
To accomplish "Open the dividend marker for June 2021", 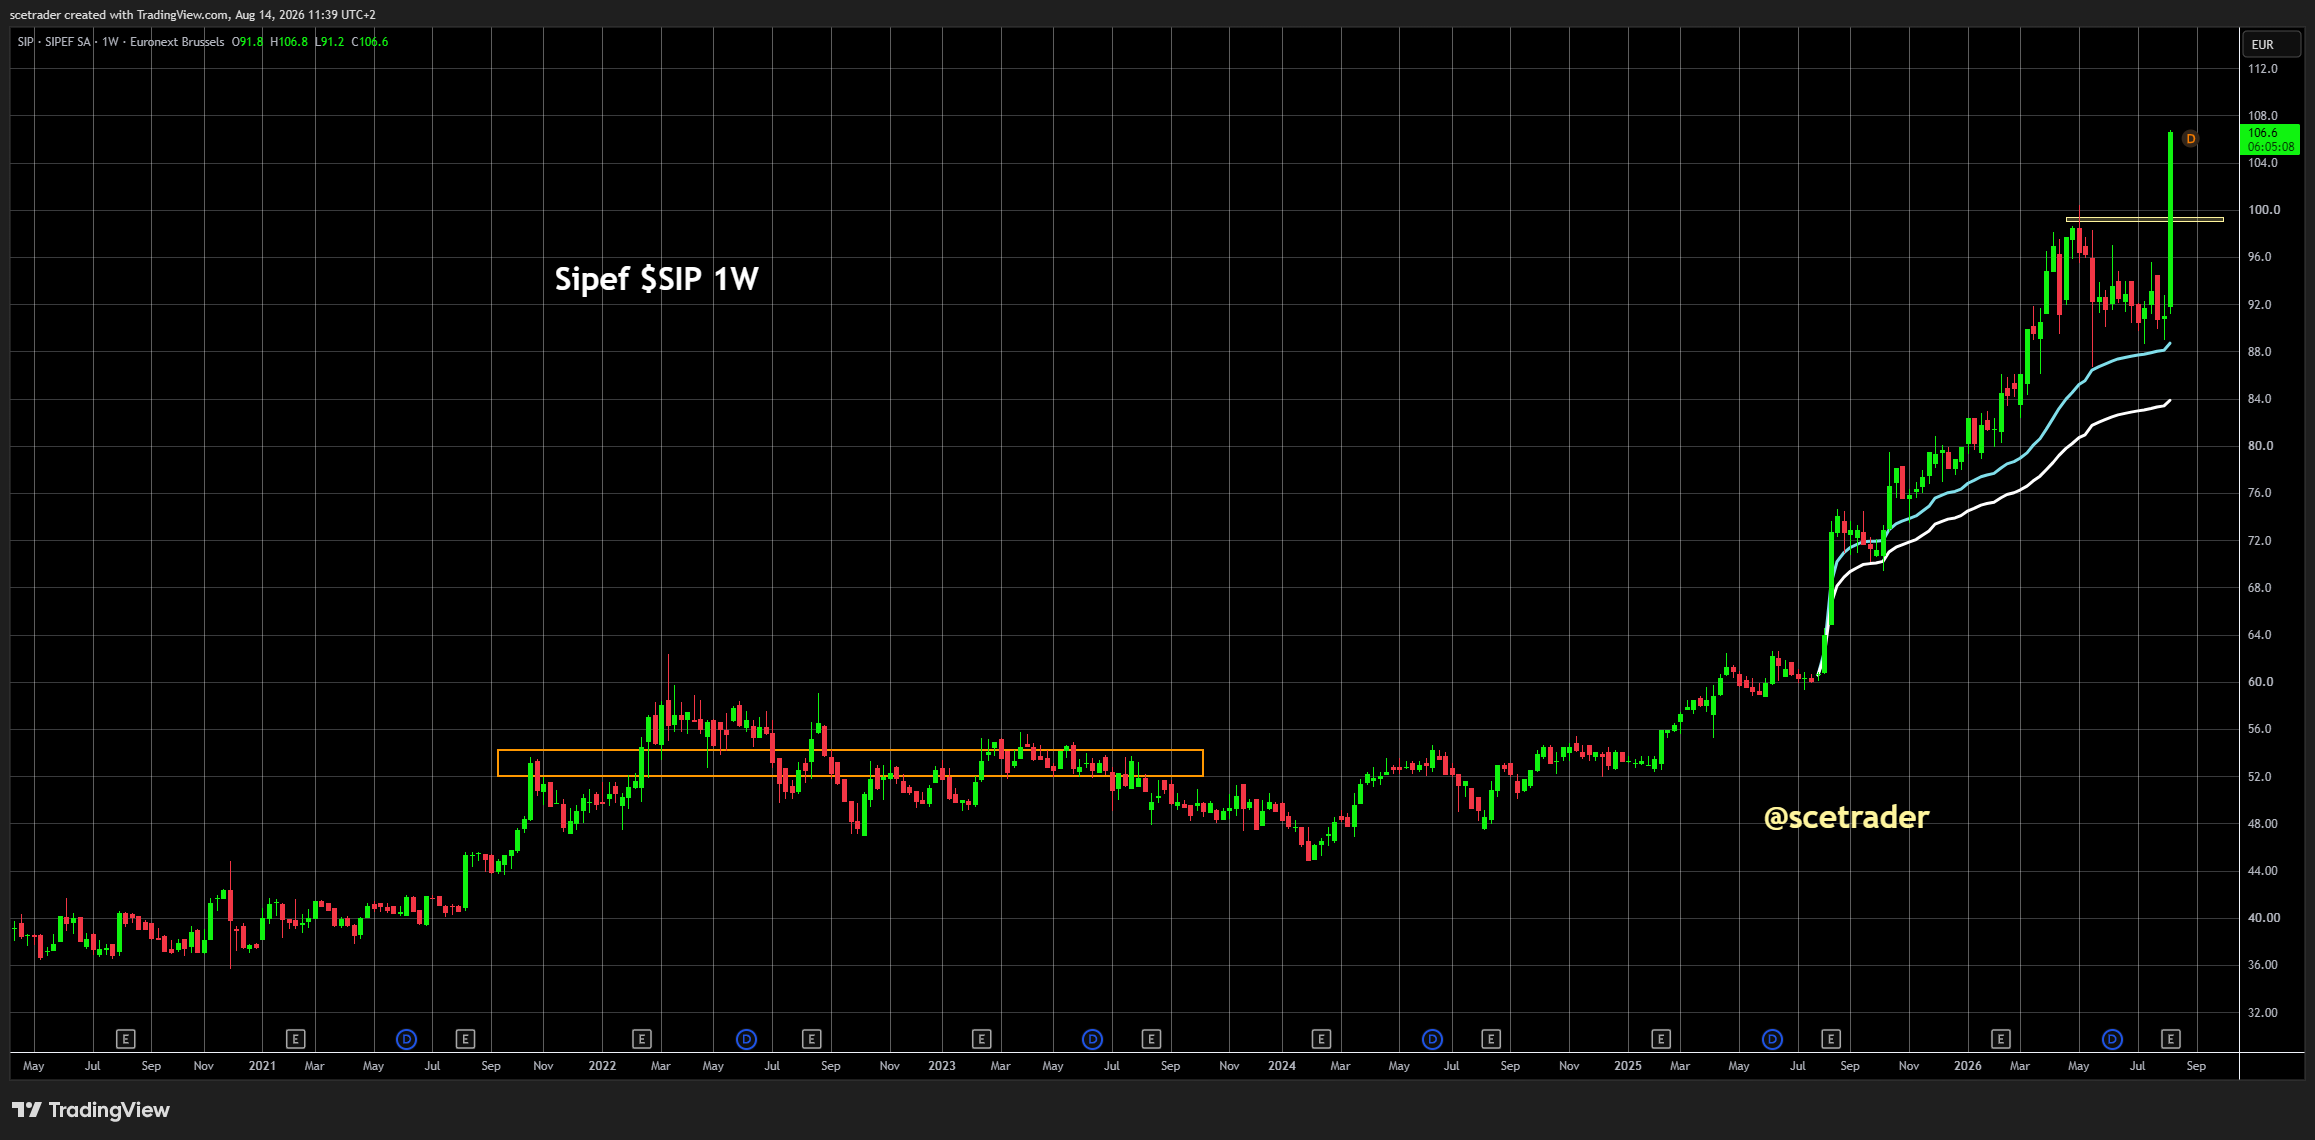I will 406,1039.
